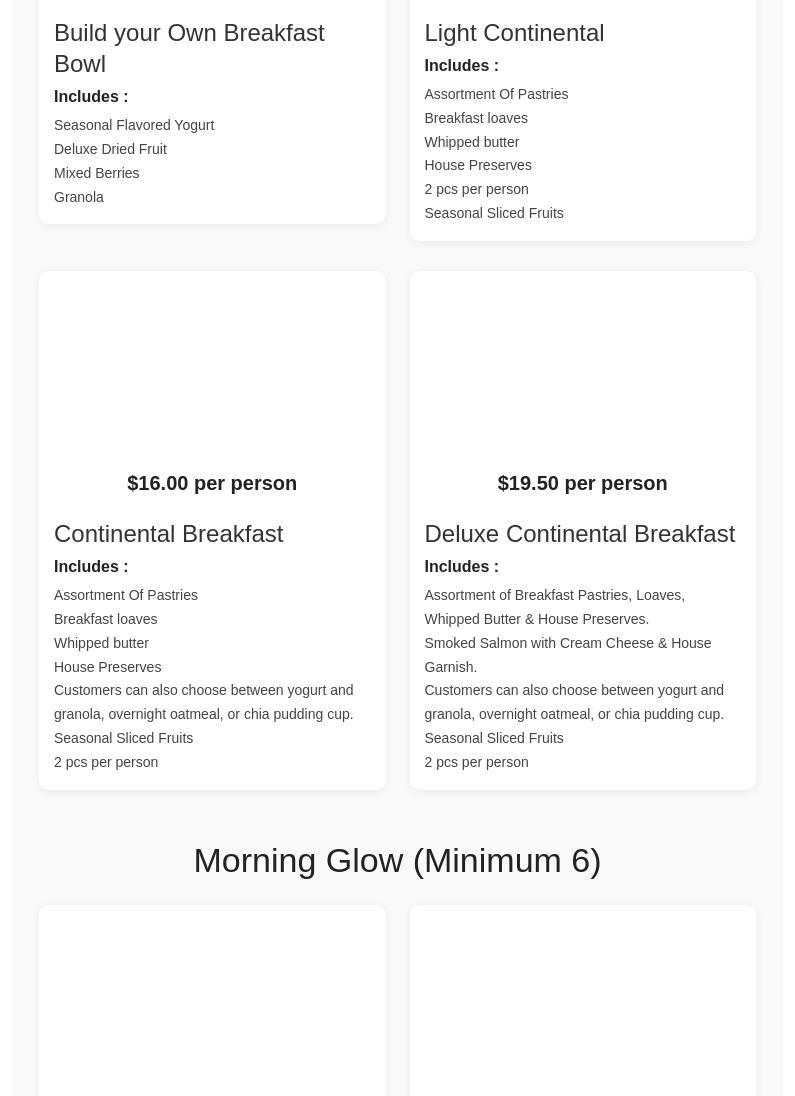Click Mixed Berries in the Breakfast Bowl card

[97, 173]
